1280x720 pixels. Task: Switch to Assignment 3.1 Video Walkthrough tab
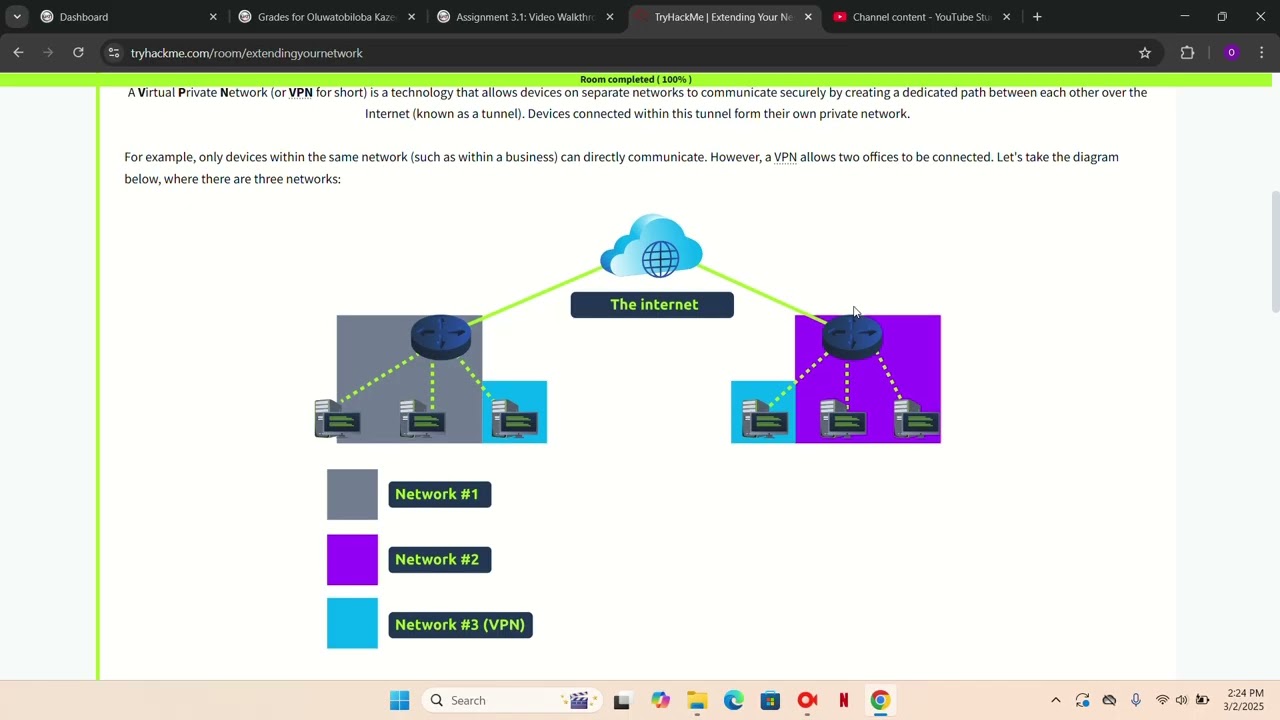525,17
